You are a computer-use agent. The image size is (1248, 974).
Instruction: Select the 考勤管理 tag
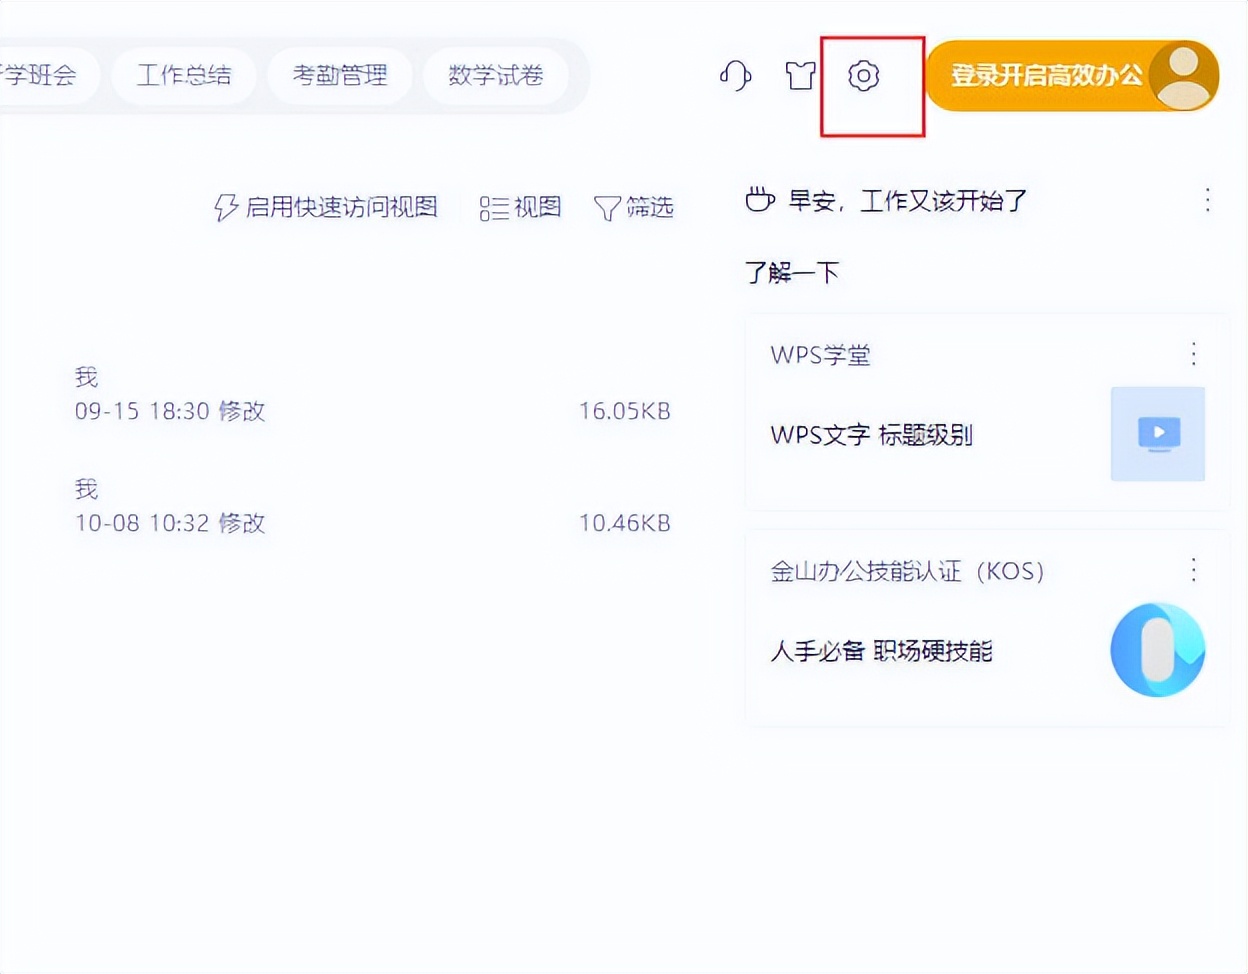(x=340, y=75)
